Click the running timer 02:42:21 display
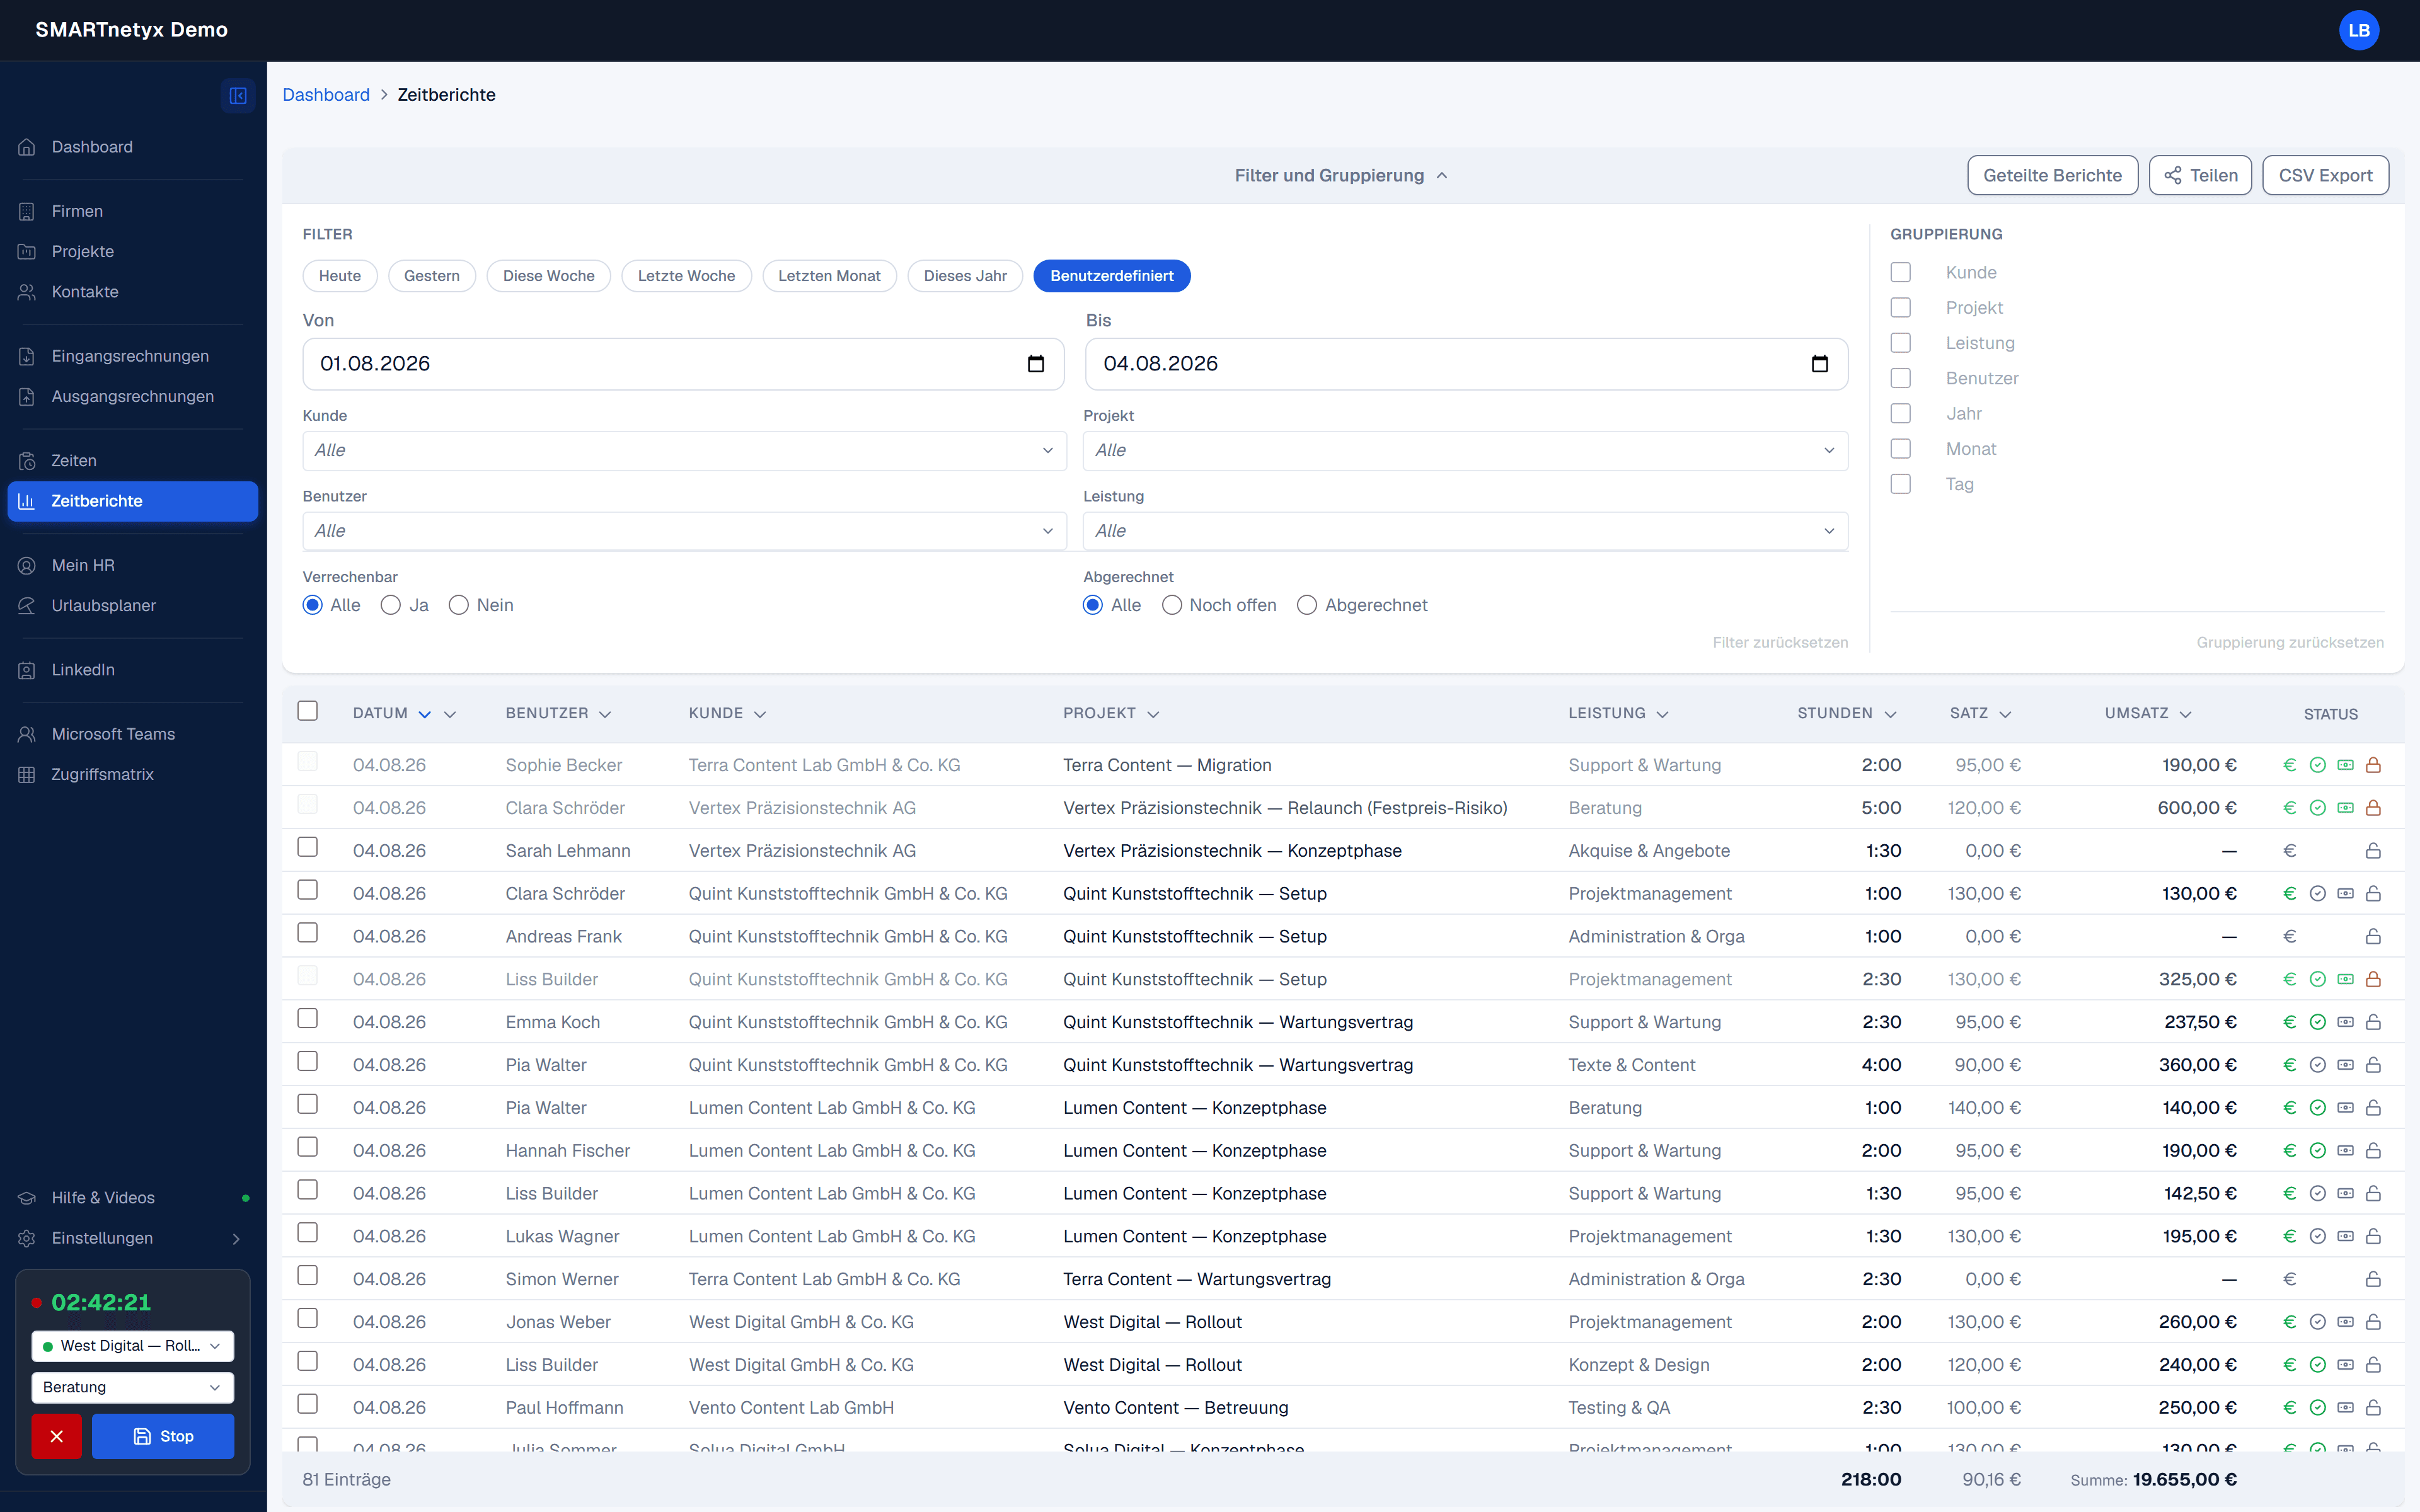The image size is (2420, 1512). click(x=101, y=1302)
